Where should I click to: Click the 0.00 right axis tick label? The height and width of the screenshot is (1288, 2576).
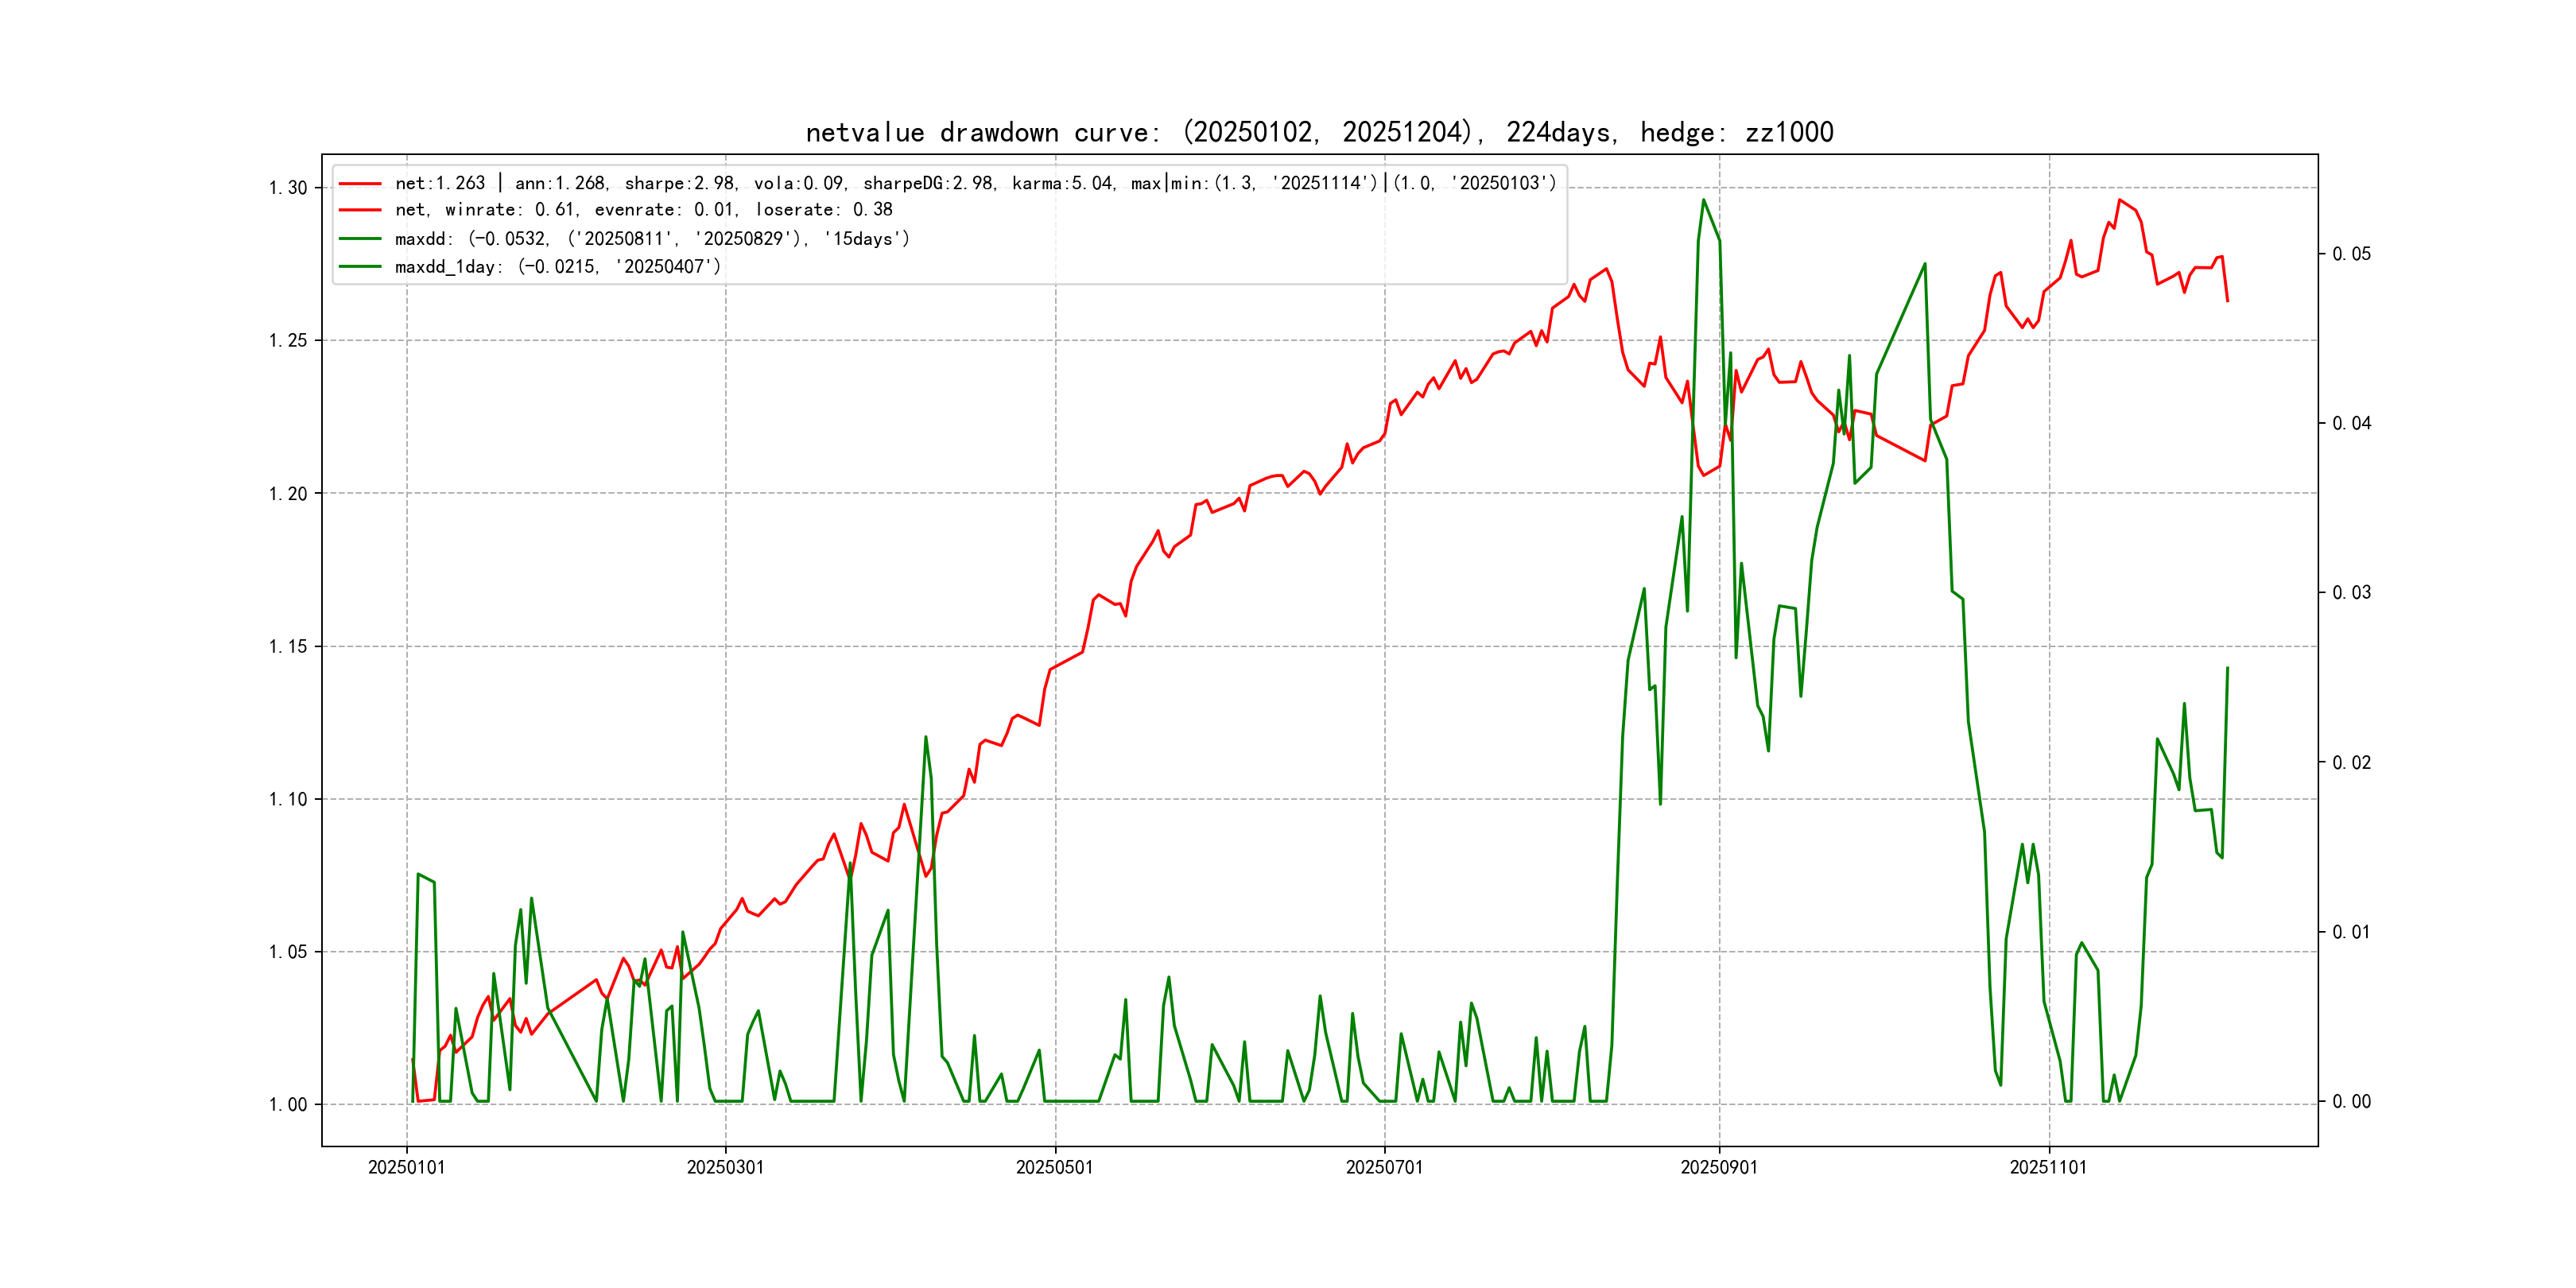tap(2351, 1101)
